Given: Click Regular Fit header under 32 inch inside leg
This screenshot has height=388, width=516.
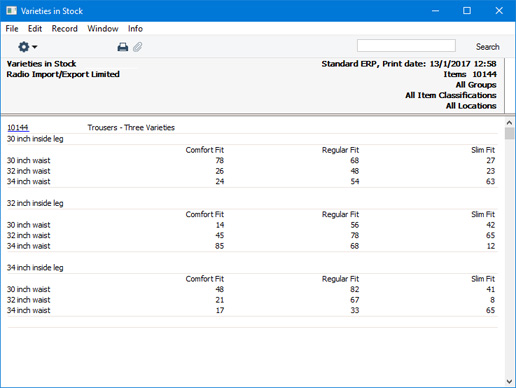Looking at the screenshot, I should point(340,214).
